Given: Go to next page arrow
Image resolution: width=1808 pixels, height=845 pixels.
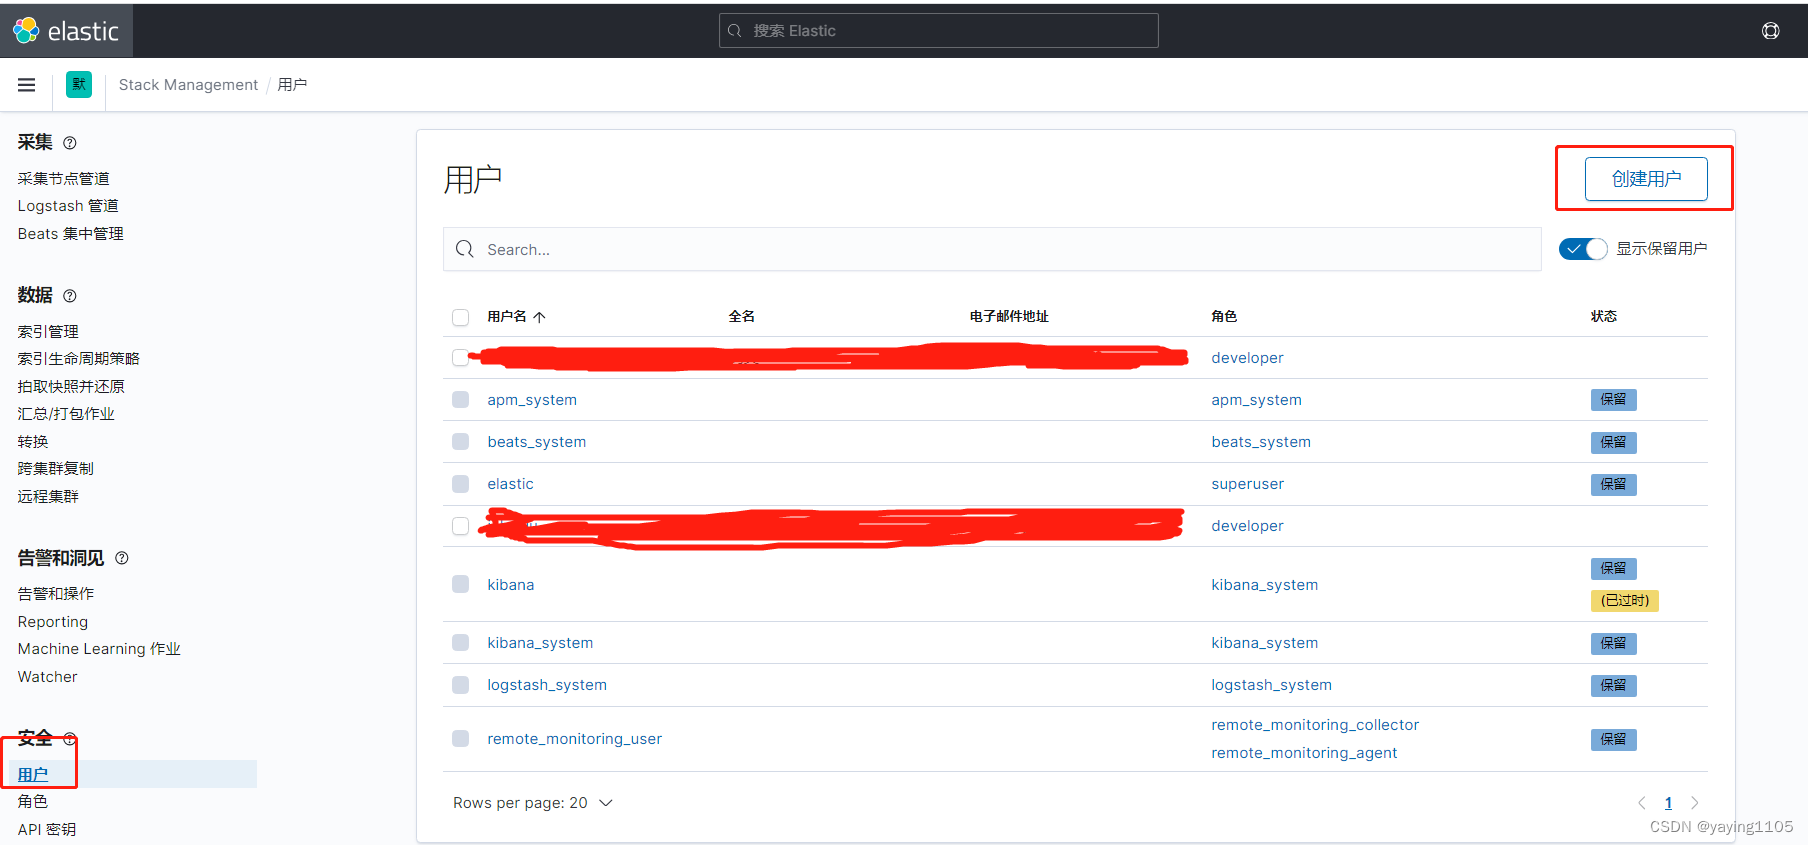Looking at the screenshot, I should point(1694,803).
